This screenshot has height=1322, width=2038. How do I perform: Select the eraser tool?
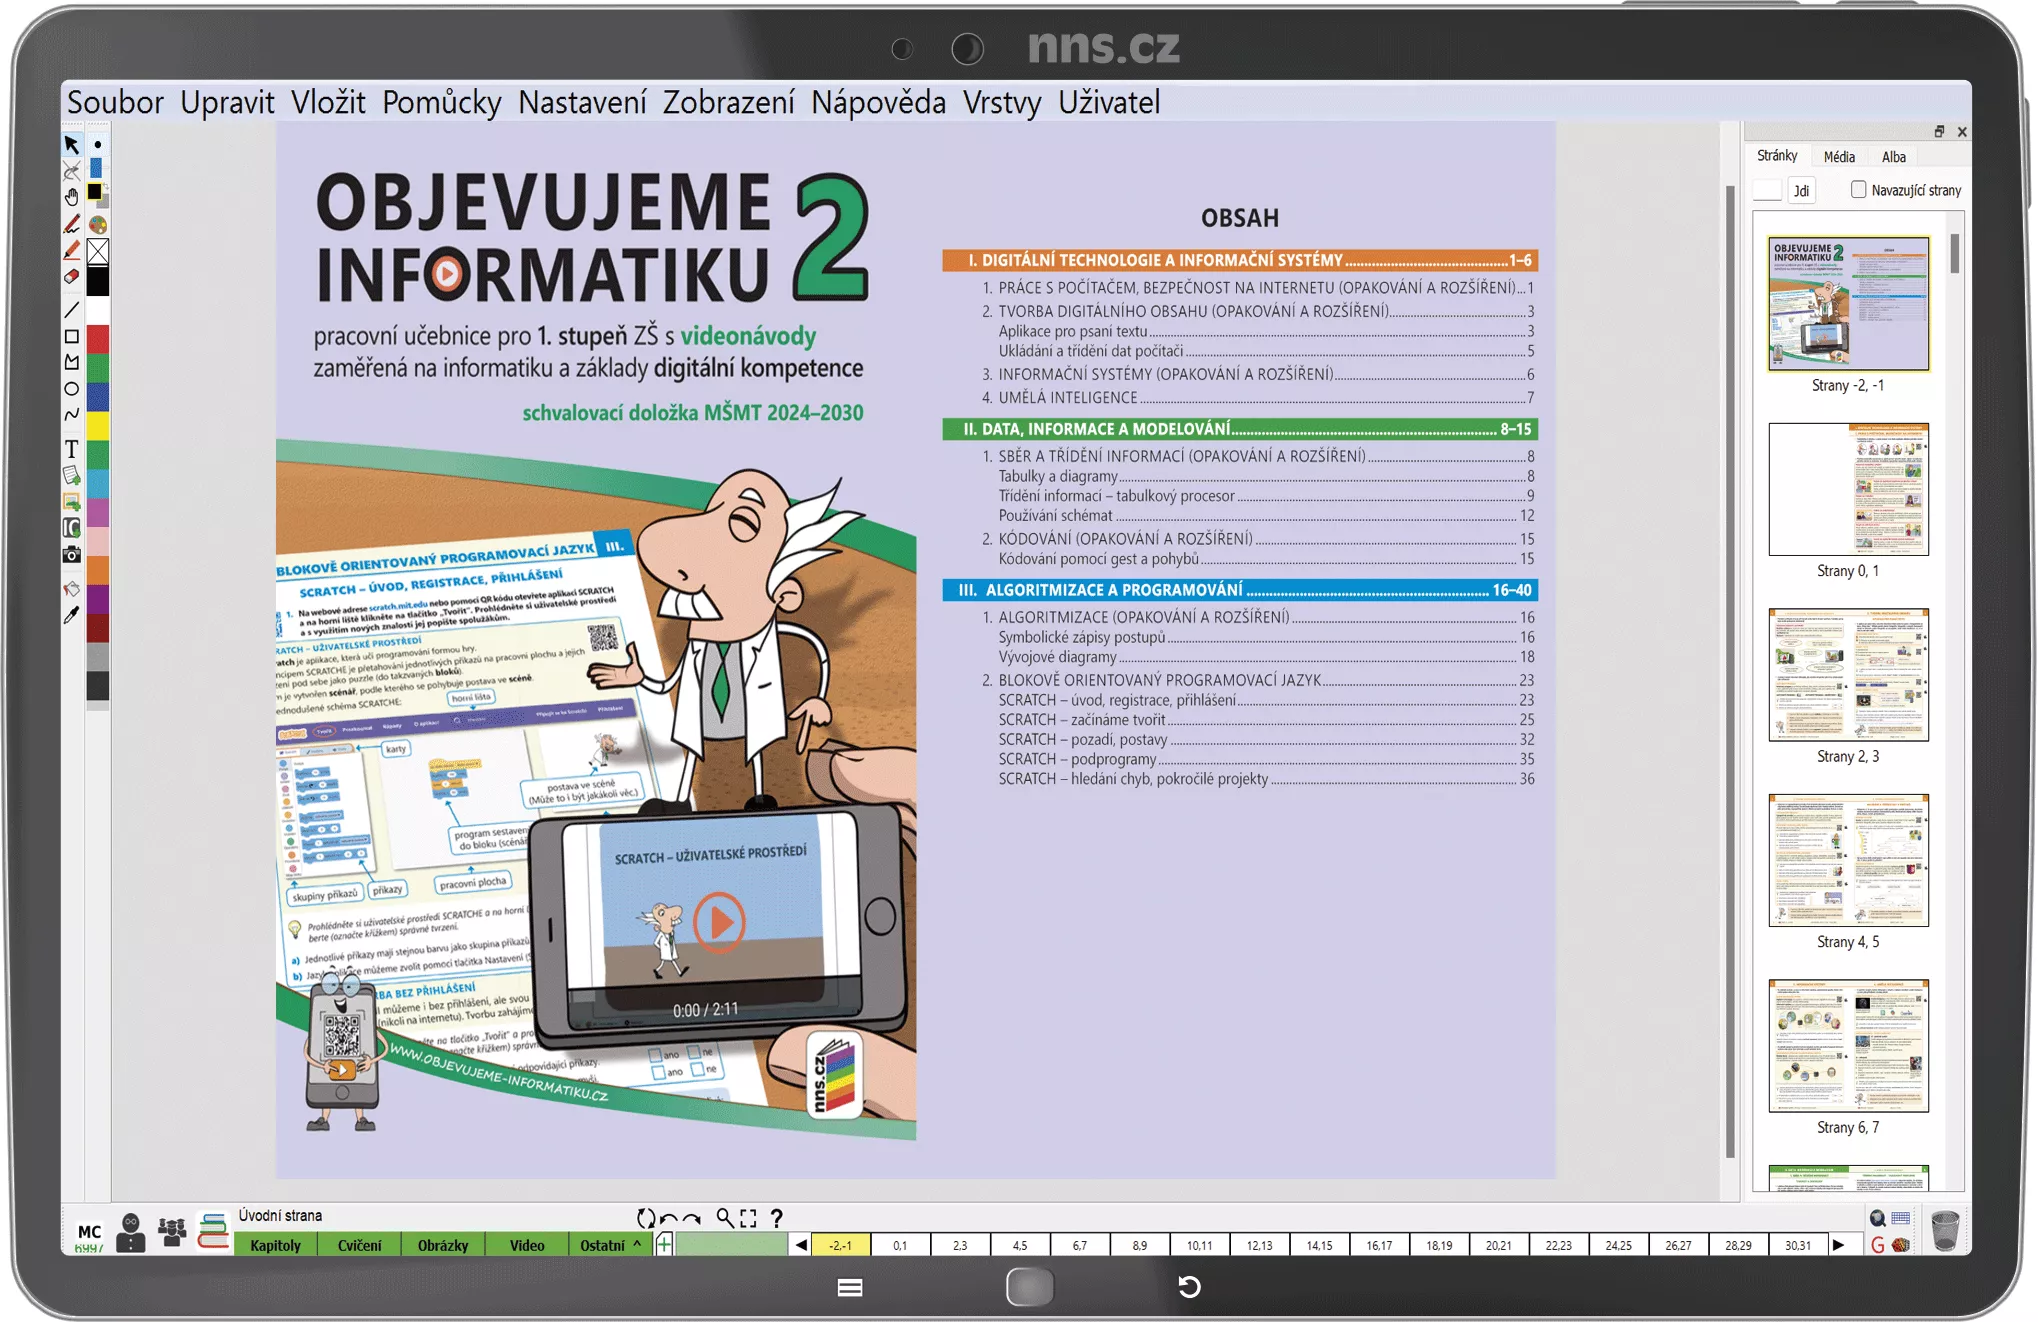(72, 277)
